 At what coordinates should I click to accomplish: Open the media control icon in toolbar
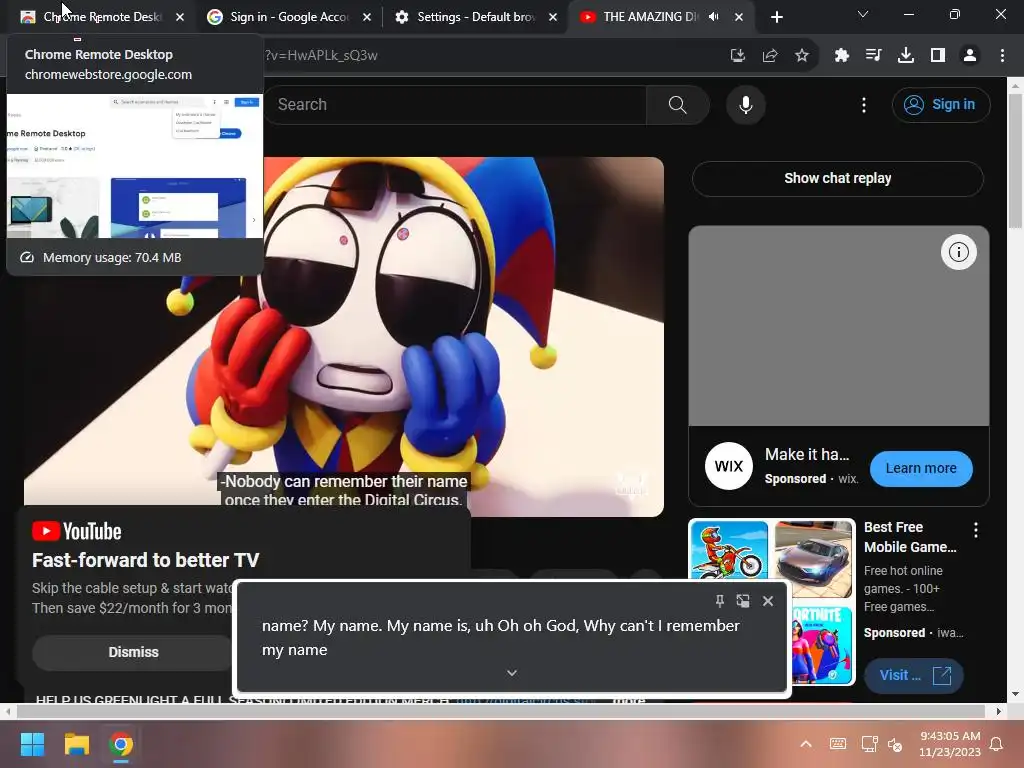coord(873,56)
